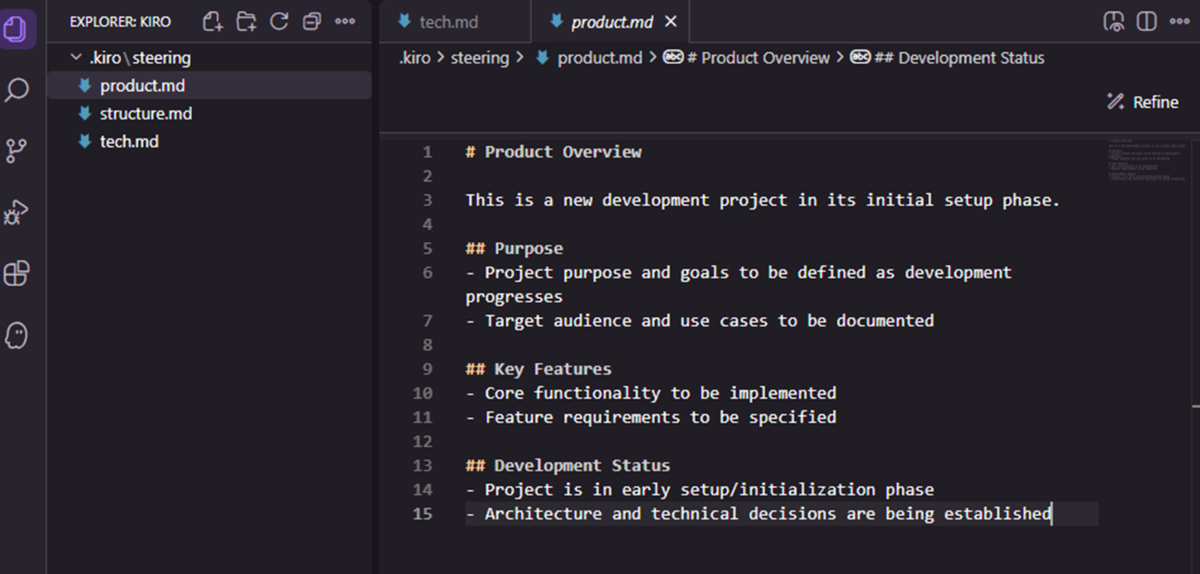Viewport: 1200px width, 574px height.
Task: Create a new file in Explorer
Action: (212, 21)
